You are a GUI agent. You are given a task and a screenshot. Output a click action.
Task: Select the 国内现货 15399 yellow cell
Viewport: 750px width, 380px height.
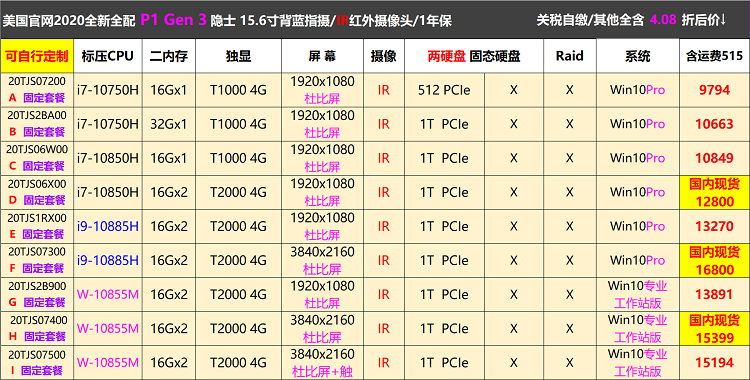(714, 329)
